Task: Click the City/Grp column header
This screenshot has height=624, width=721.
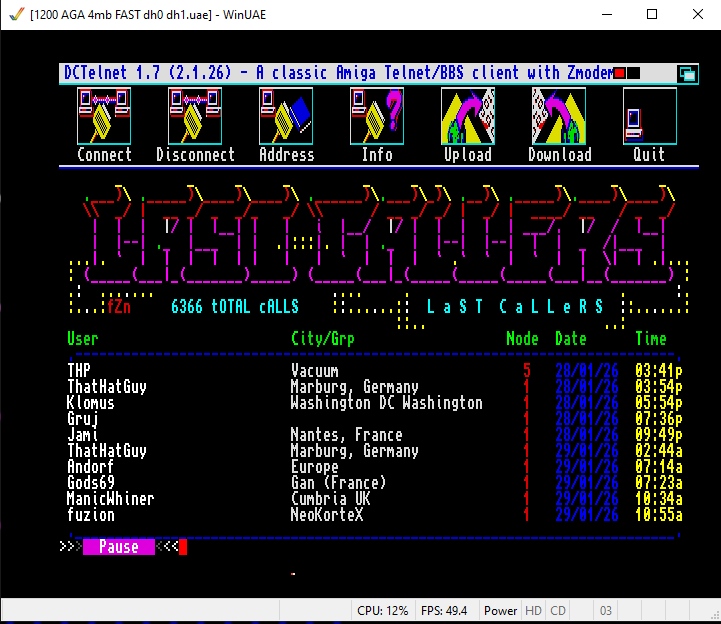Action: 323,339
